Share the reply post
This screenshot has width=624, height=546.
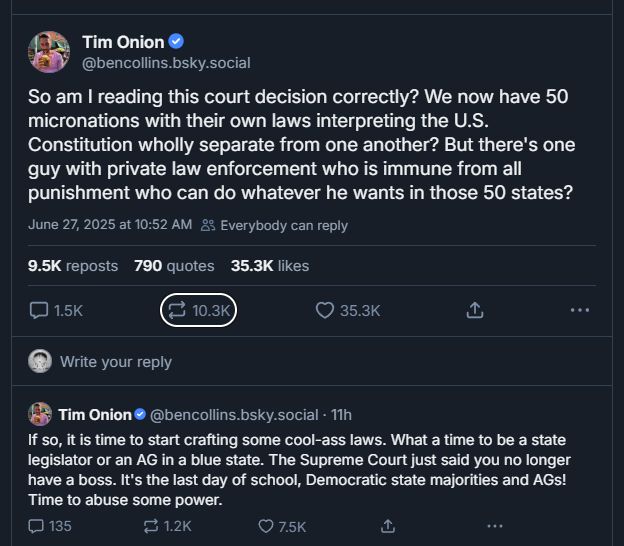388,526
